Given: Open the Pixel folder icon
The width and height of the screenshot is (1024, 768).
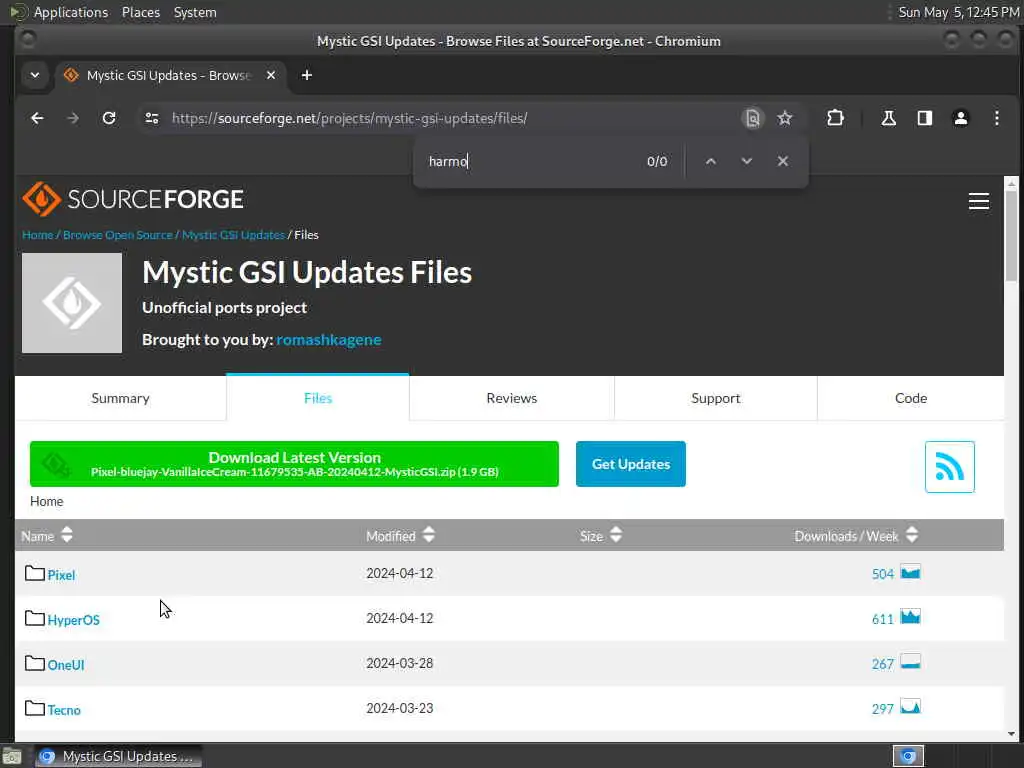Looking at the screenshot, I should [x=35, y=573].
